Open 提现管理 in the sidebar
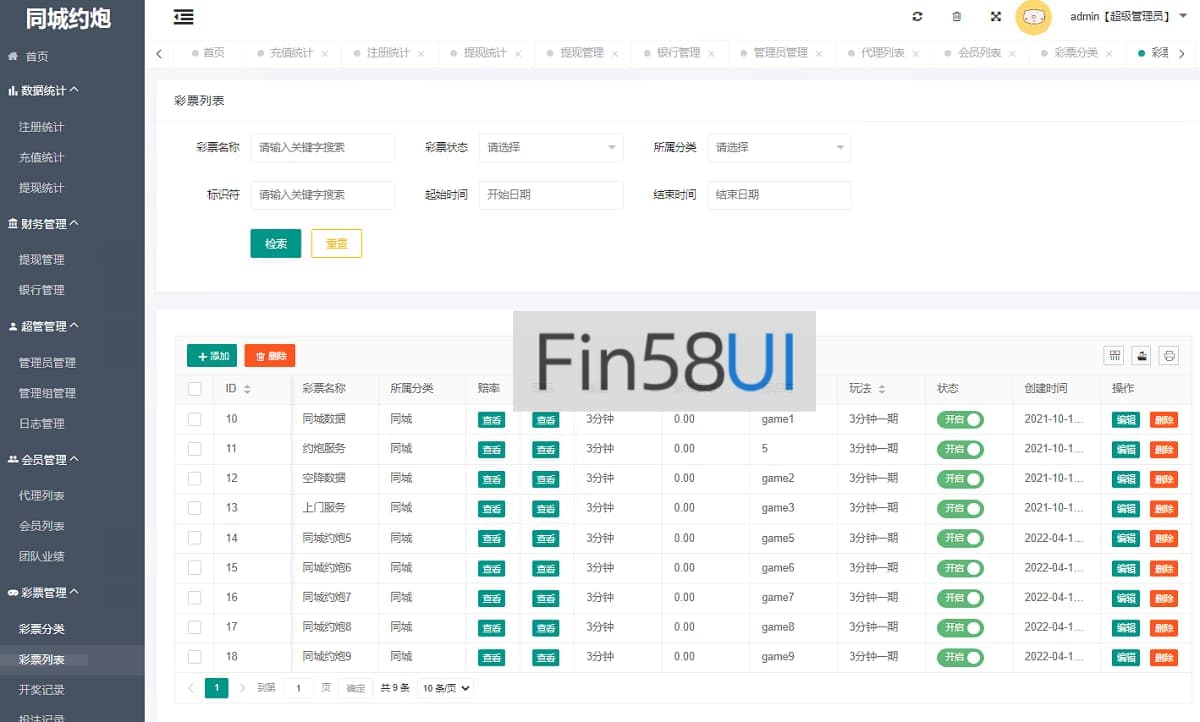Screen dimensions: 1200x722 (x=42, y=260)
